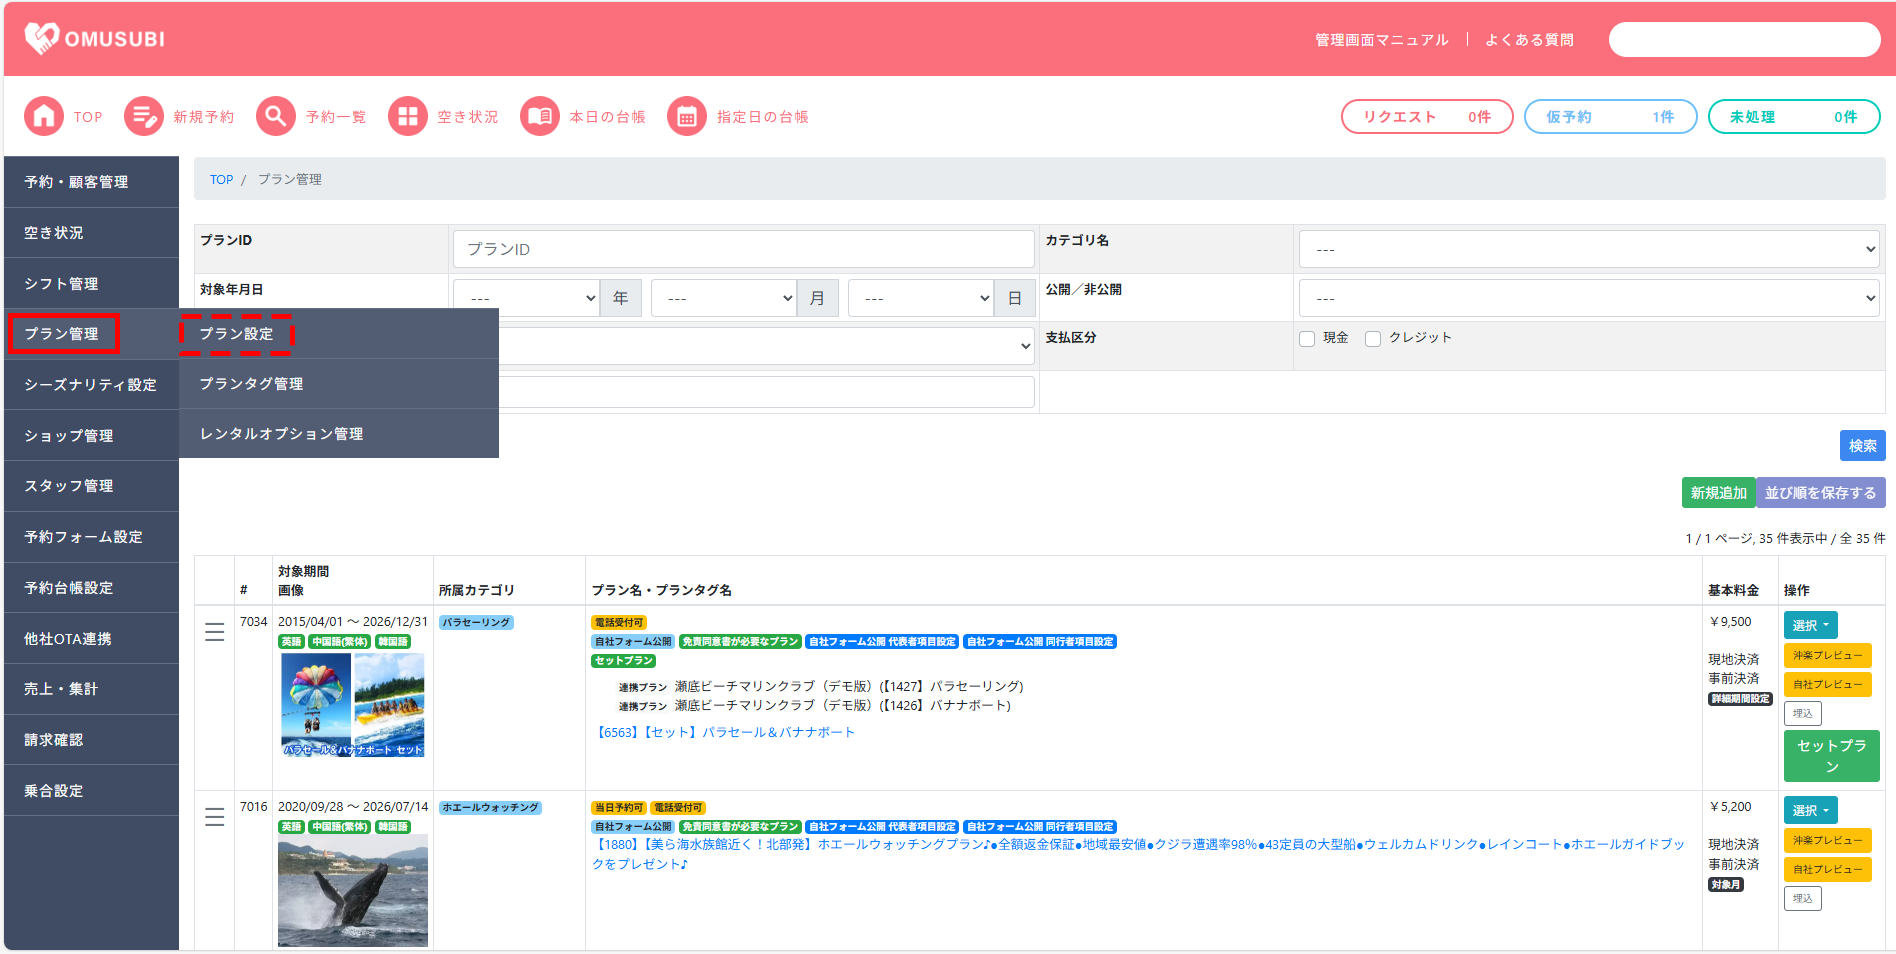Image resolution: width=1896 pixels, height=954 pixels.
Task: Open the 新規予約 pencil icon
Action: [x=143, y=117]
